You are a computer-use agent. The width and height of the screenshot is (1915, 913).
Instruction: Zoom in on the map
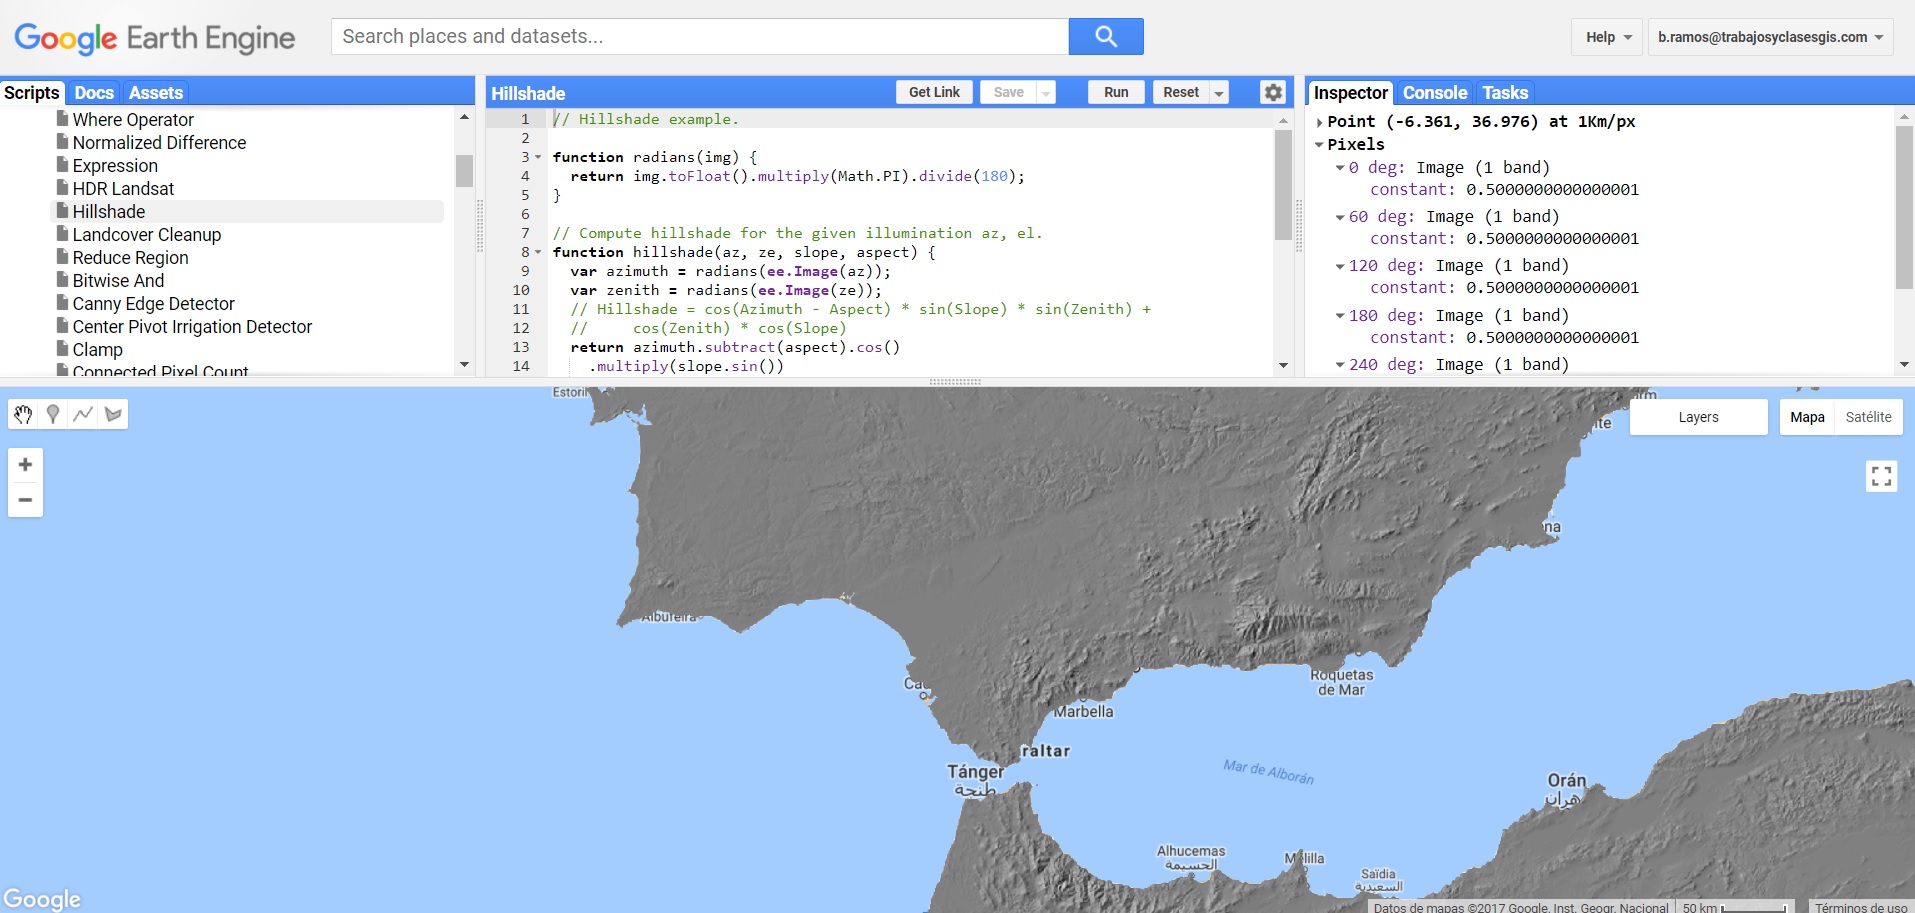coord(25,464)
